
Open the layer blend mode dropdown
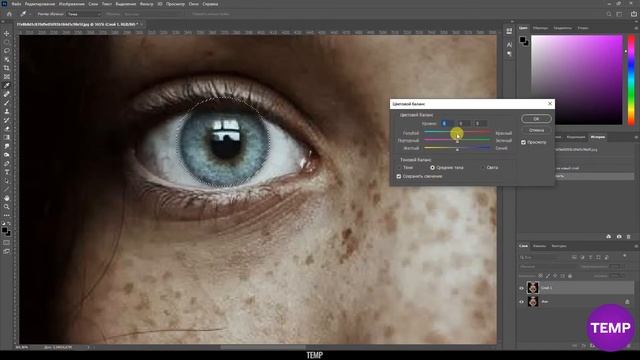click(547, 267)
